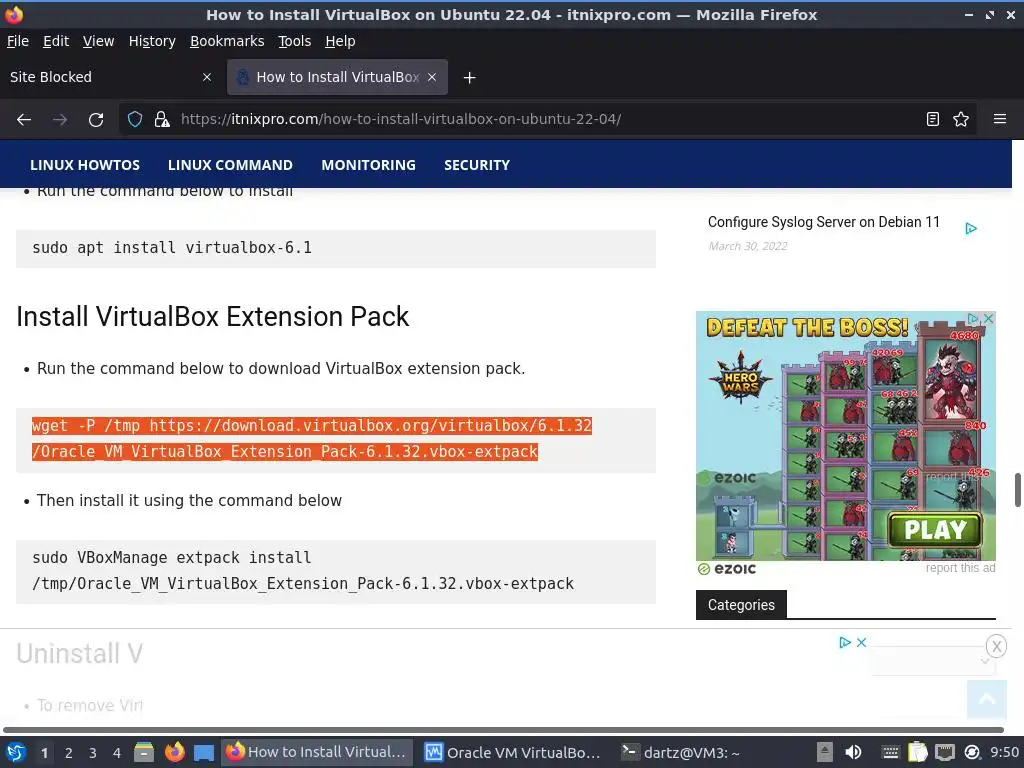The width and height of the screenshot is (1024, 768).
Task: Select the How to Install VirtualBox tab
Action: (337, 77)
